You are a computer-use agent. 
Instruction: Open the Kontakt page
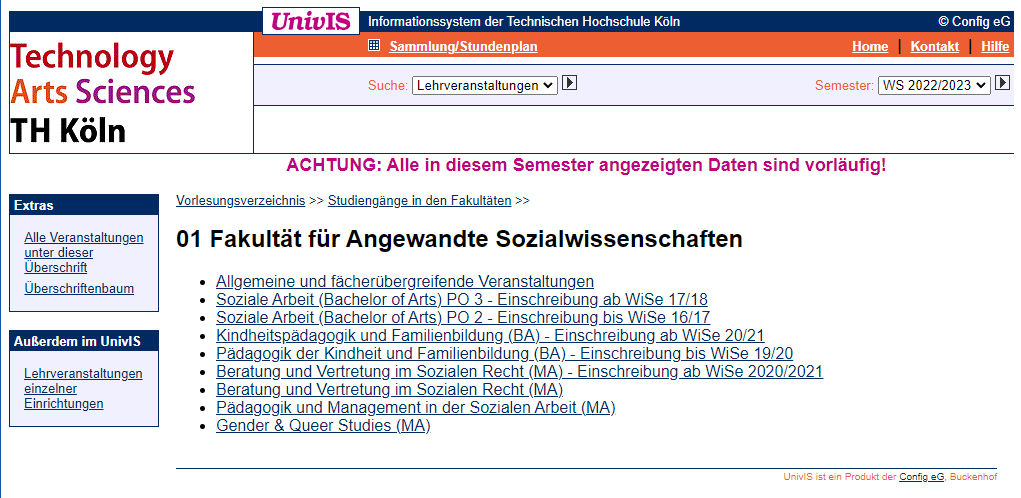[x=934, y=46]
